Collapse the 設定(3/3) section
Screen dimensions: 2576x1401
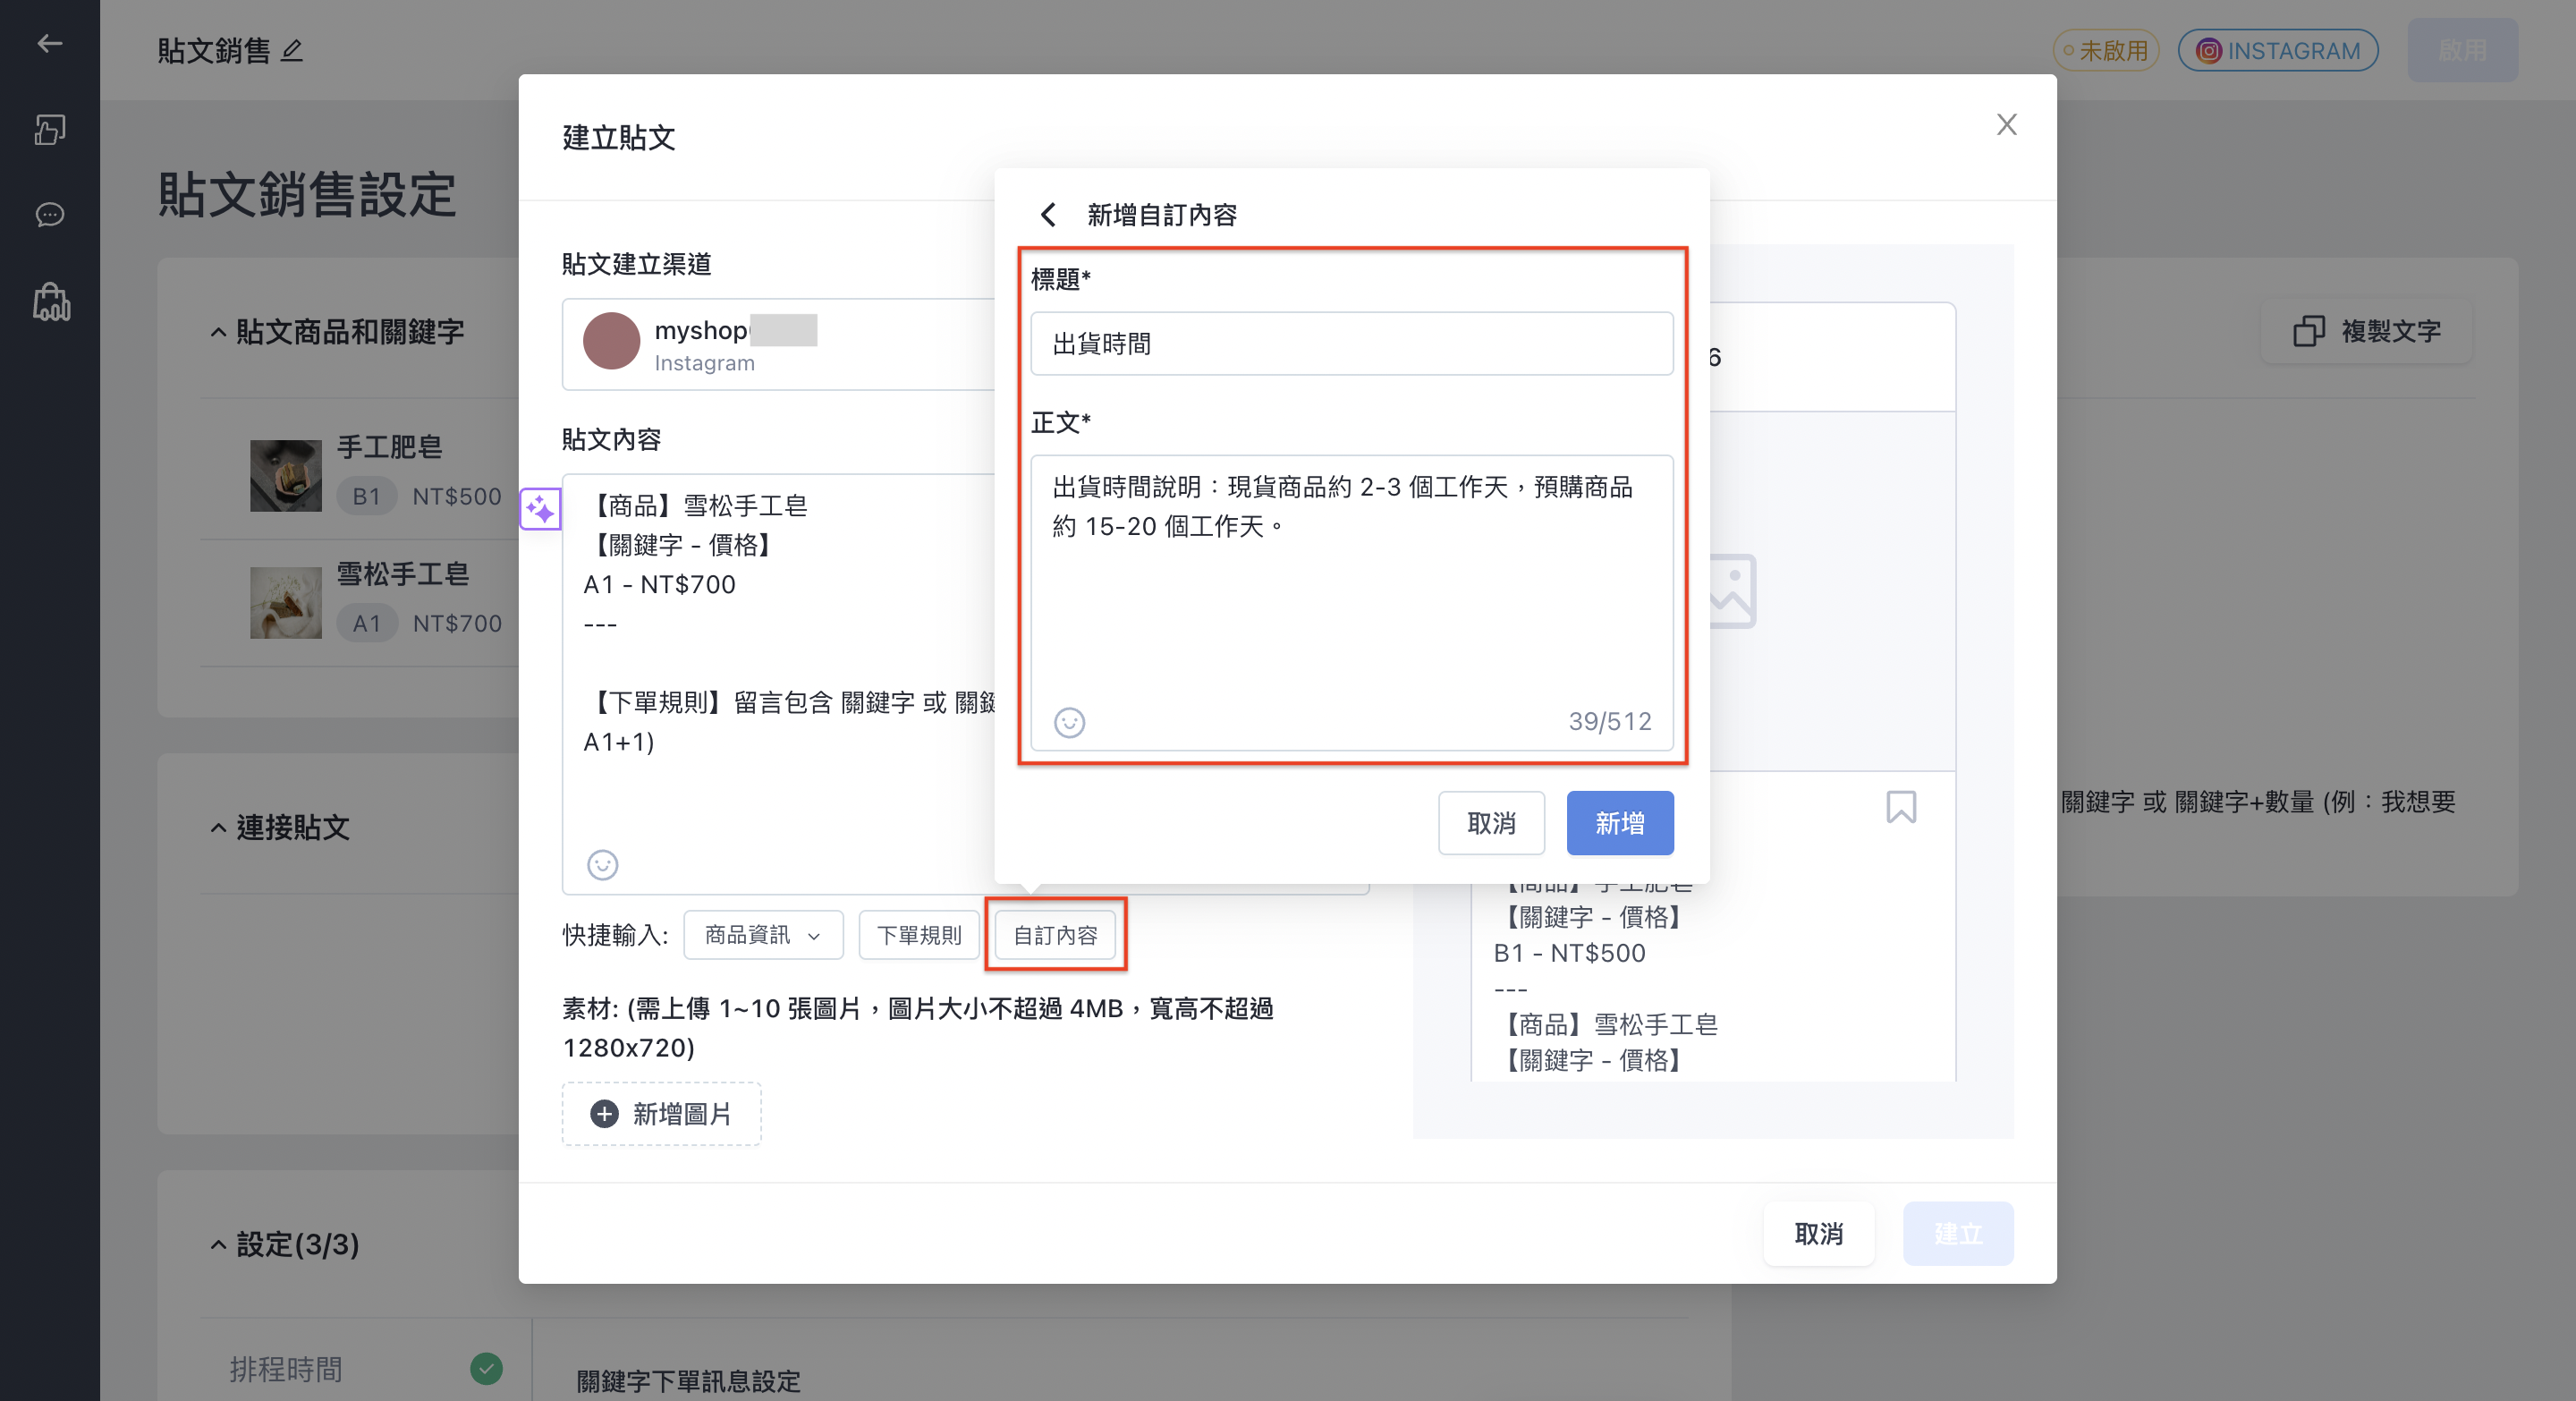click(x=218, y=1245)
